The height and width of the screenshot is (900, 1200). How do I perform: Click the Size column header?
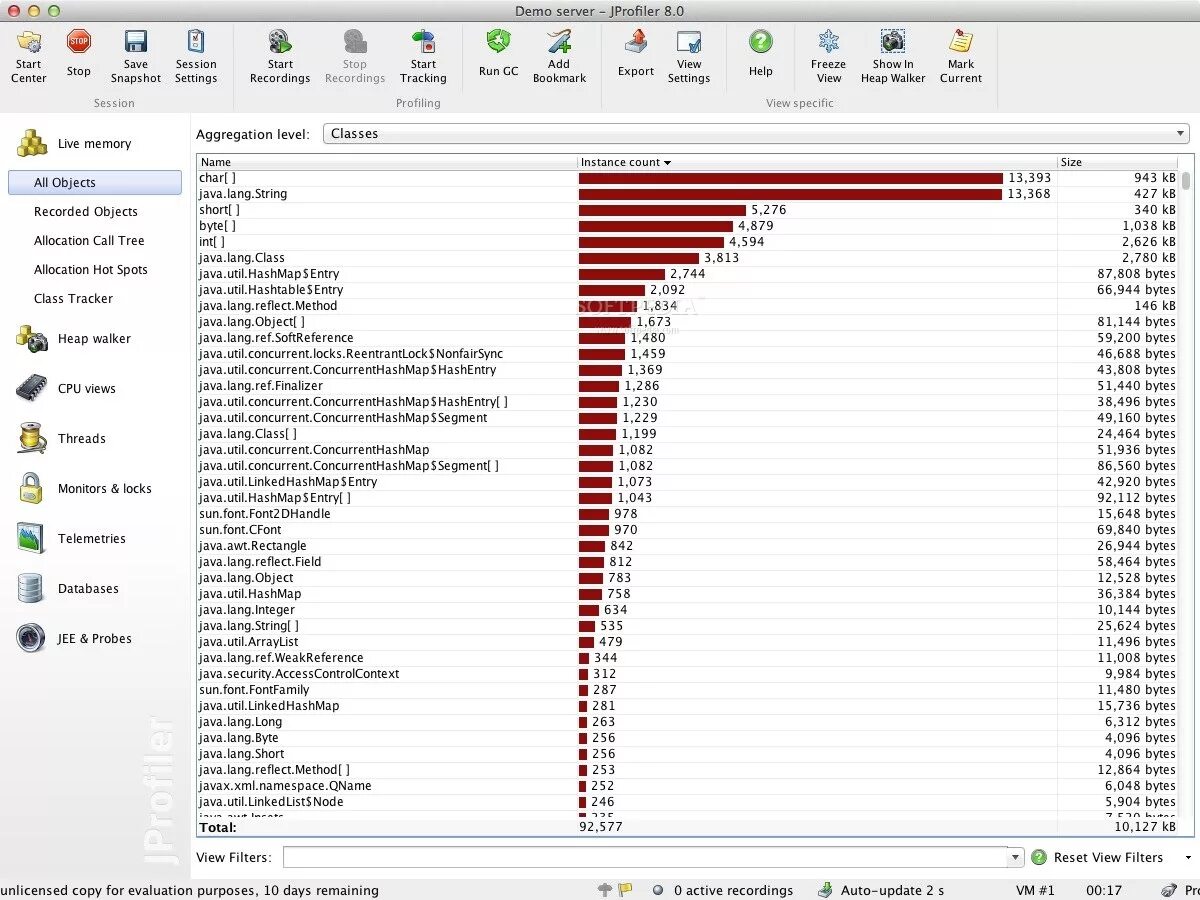click(x=1118, y=162)
